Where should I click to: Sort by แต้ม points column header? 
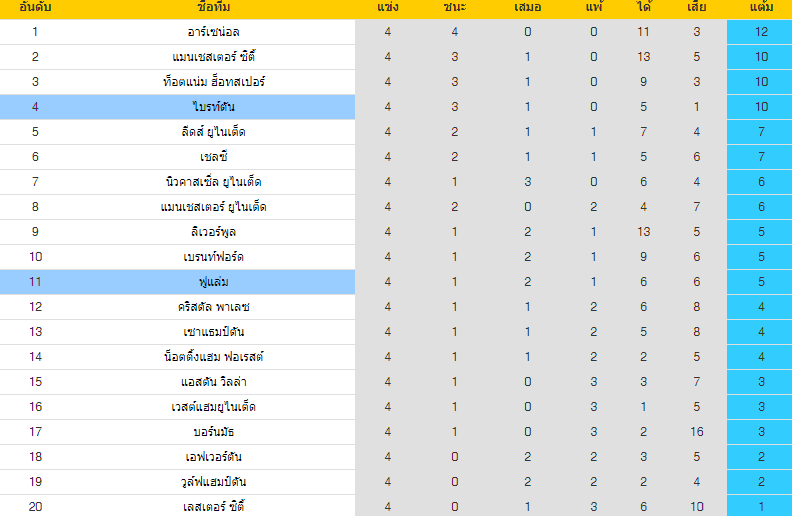tap(761, 7)
